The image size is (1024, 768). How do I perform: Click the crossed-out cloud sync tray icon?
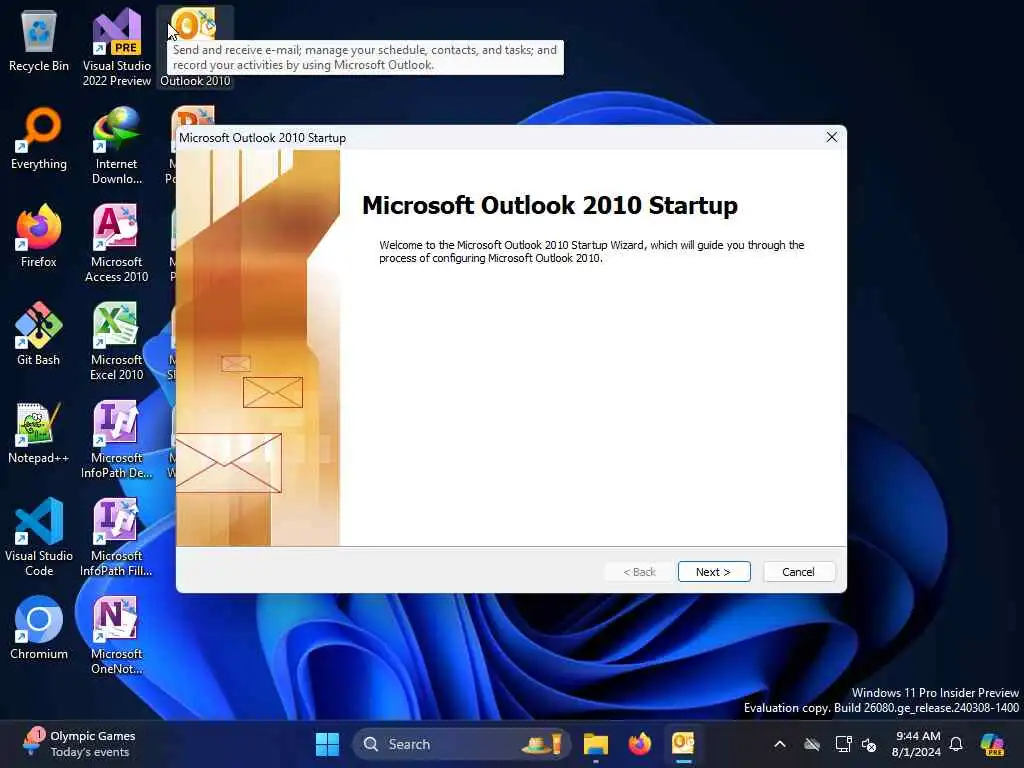click(812, 744)
